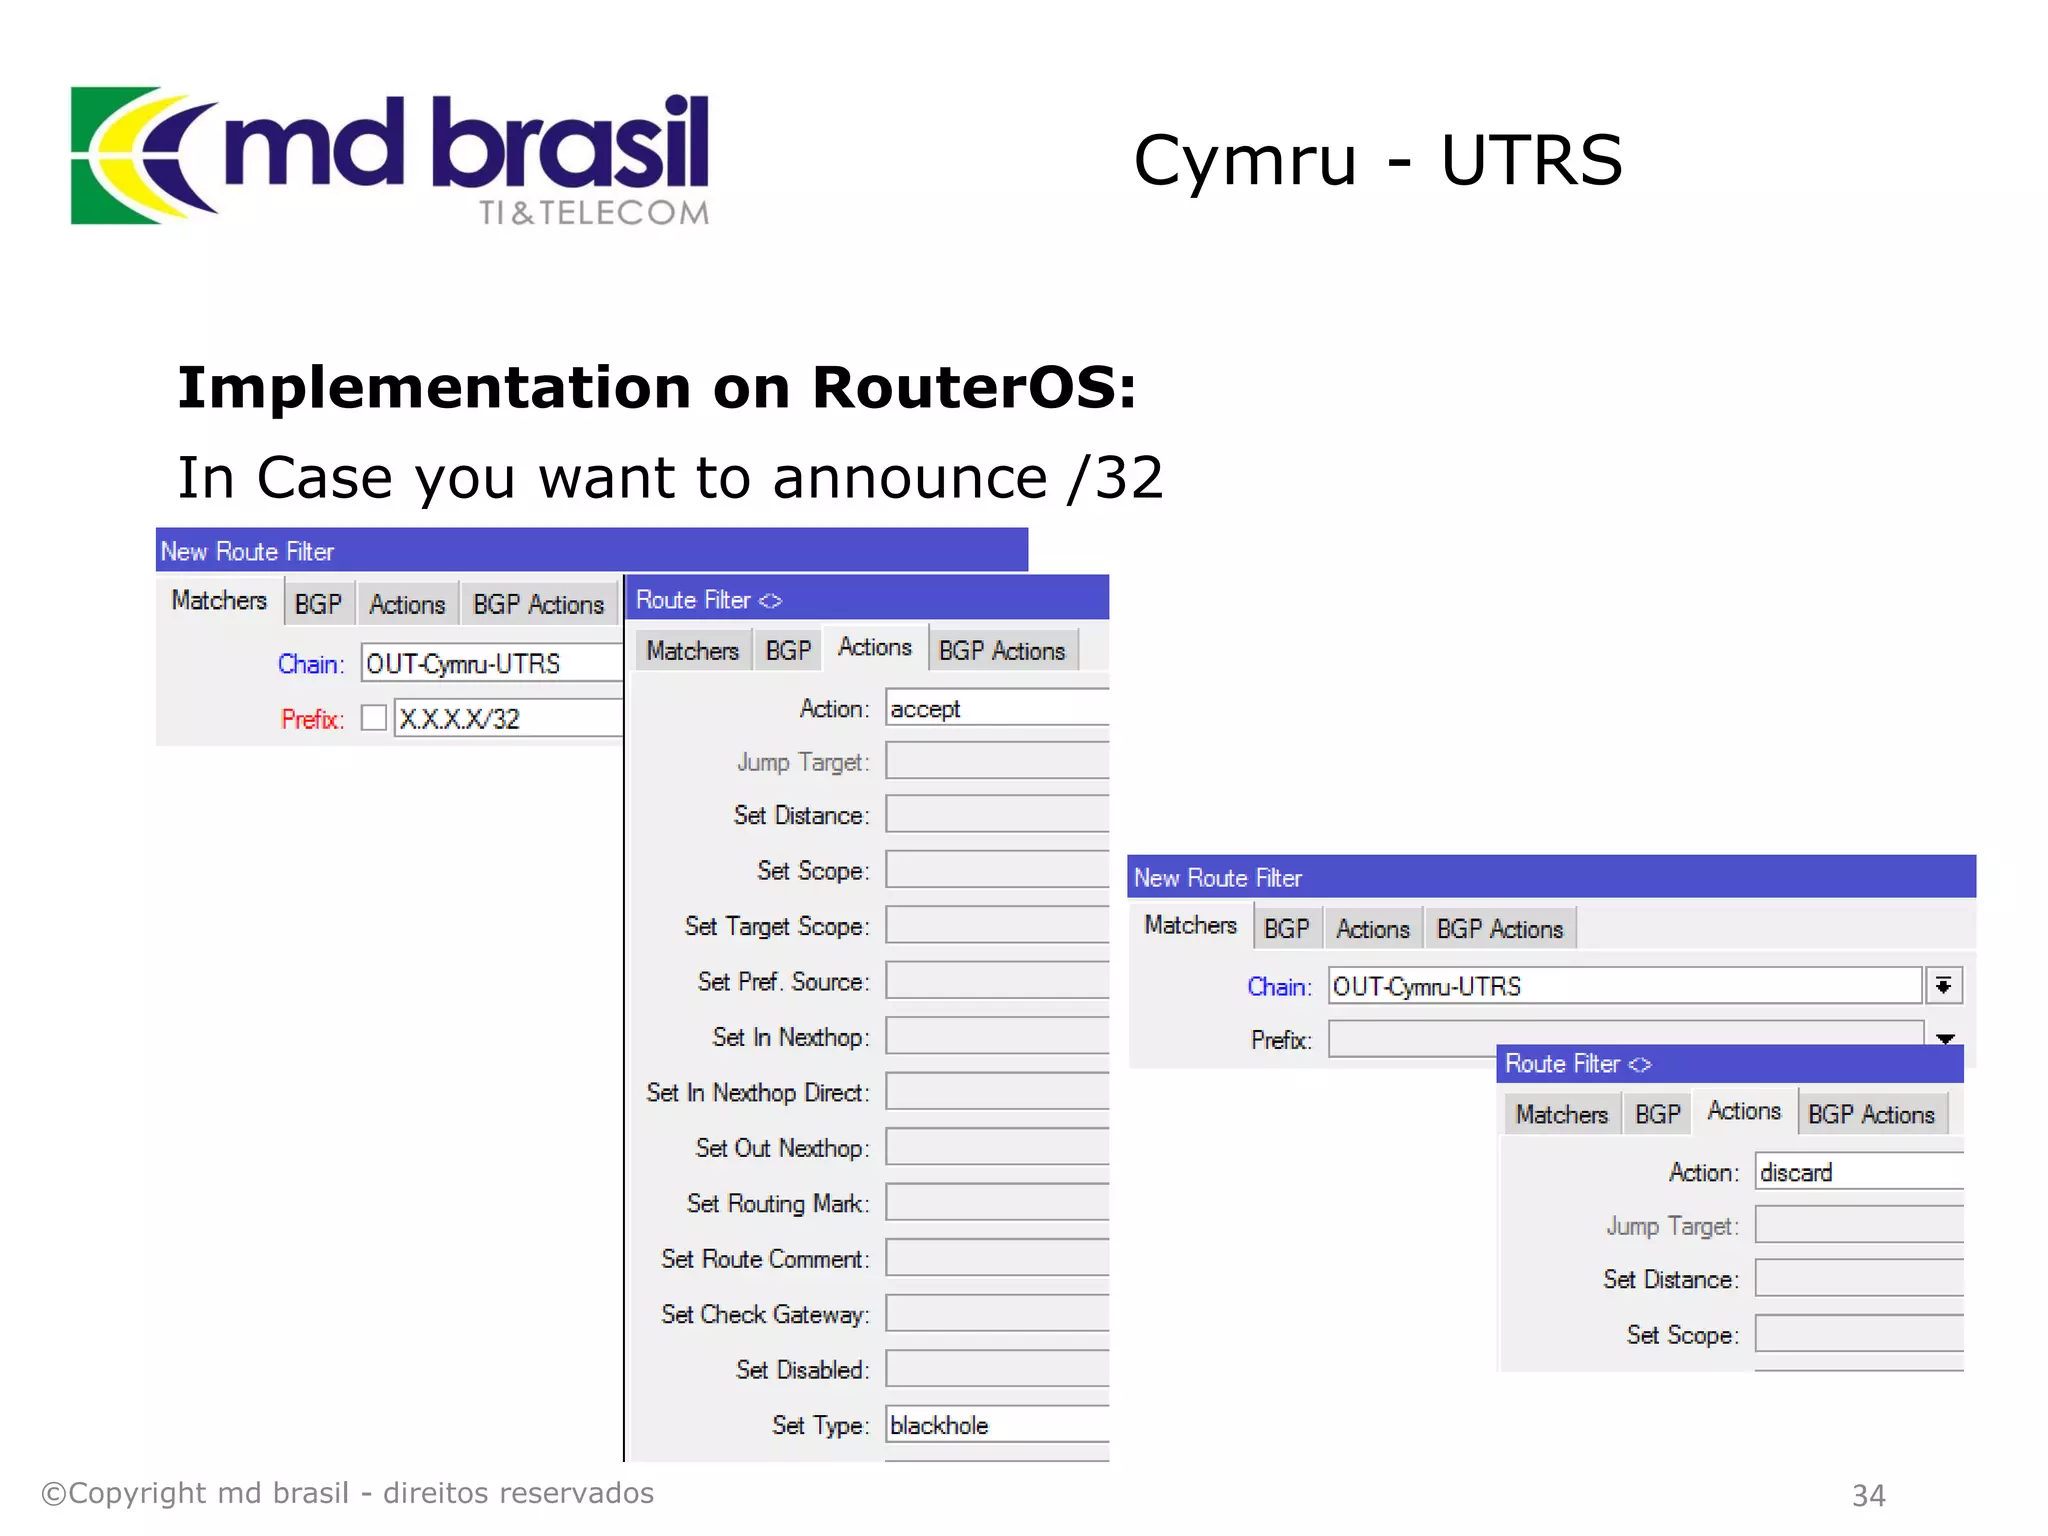Click the Set Pref. Source field
The width and height of the screenshot is (2048, 1536).
(997, 981)
